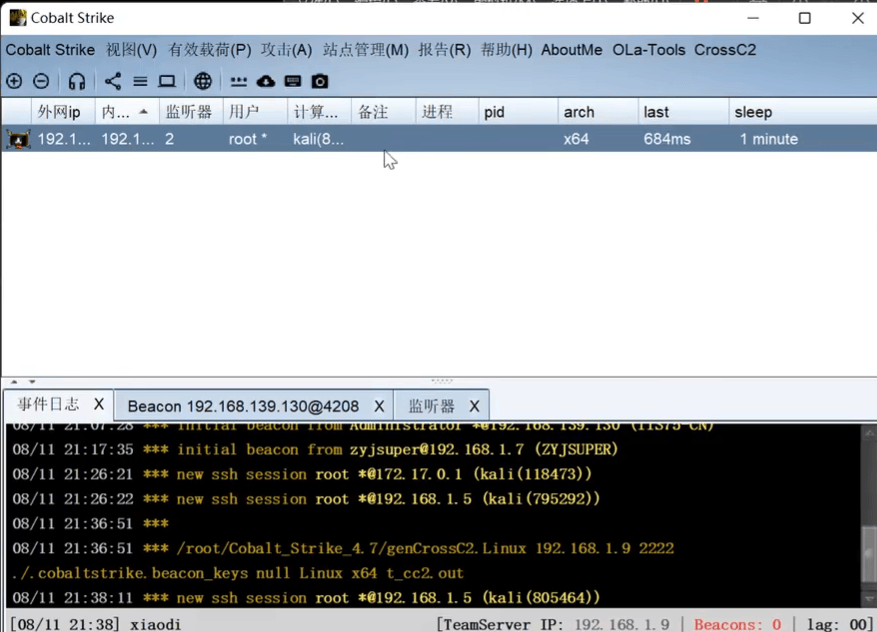Sort sessions by the arch column header
Image resolution: width=877 pixels, height=632 pixels.
point(597,112)
